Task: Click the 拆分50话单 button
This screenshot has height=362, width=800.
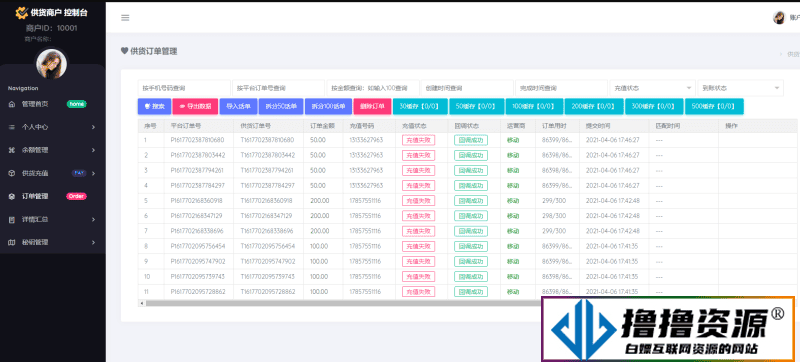Action: (281, 107)
